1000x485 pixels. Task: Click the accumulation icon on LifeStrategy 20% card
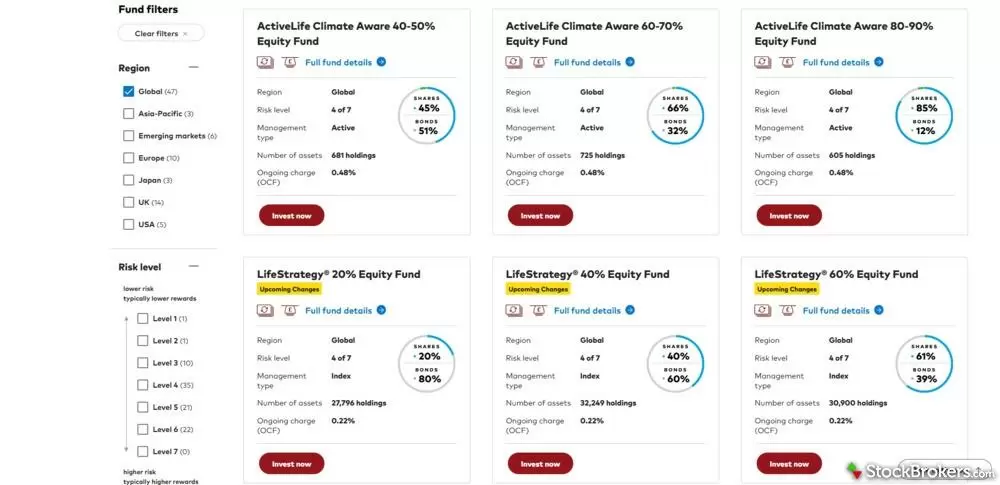pyautogui.click(x=264, y=310)
